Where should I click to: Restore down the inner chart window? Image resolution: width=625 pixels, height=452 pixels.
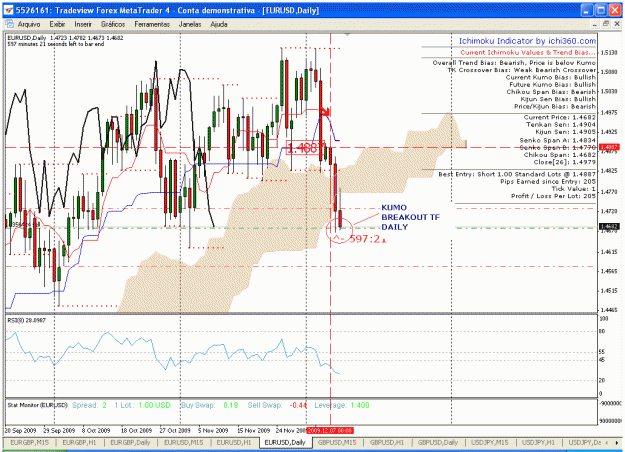[605, 24]
